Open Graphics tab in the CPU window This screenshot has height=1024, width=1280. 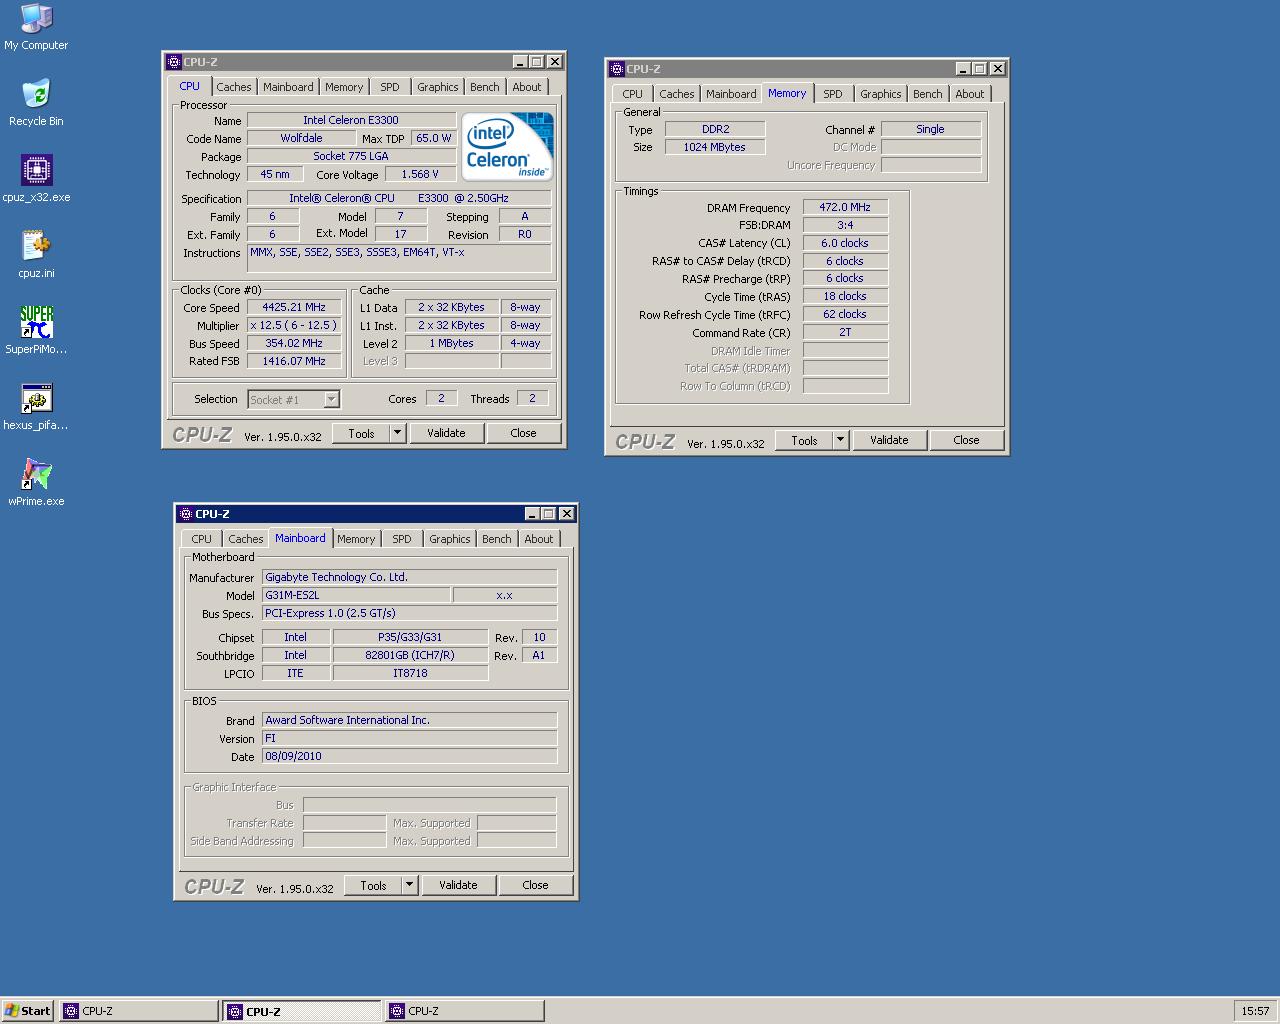pyautogui.click(x=438, y=87)
